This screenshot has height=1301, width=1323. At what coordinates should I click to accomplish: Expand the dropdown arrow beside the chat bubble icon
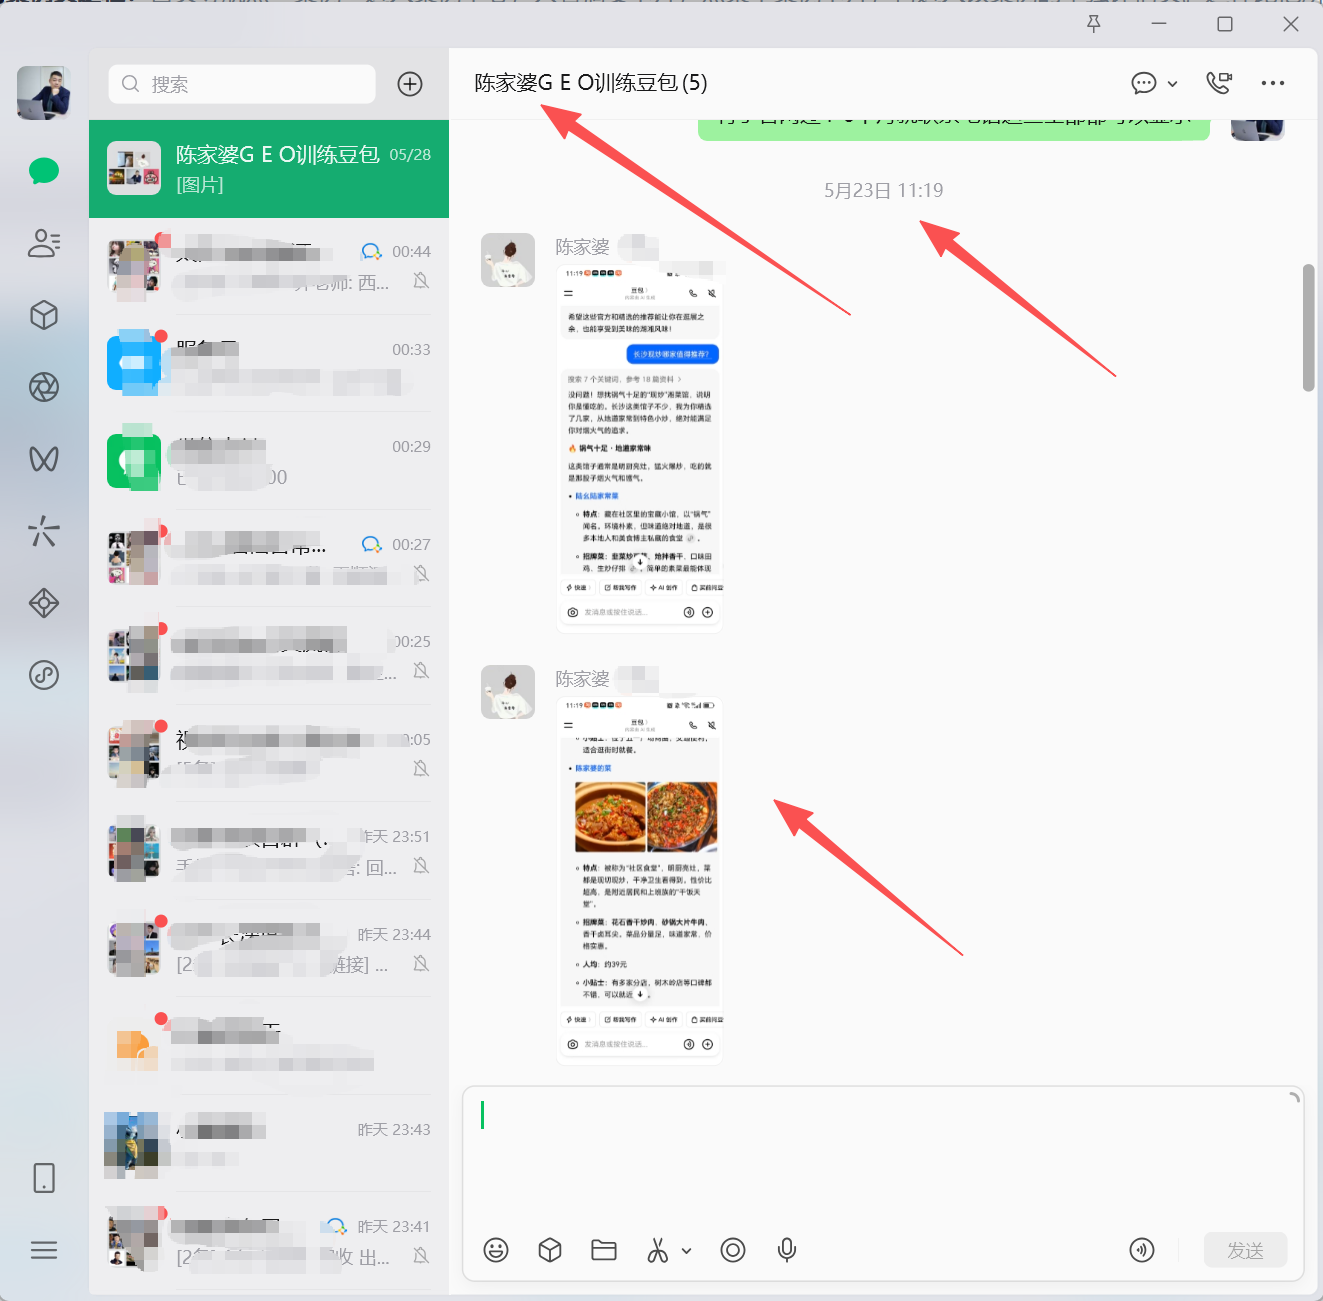(x=1172, y=84)
